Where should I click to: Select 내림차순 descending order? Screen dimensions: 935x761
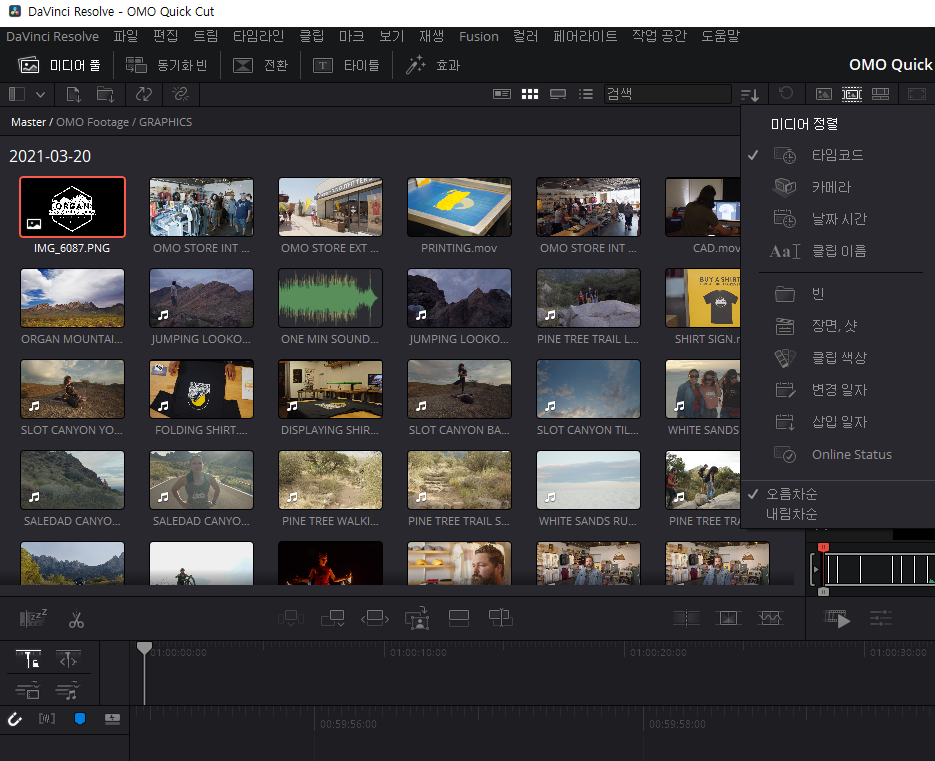tap(791, 514)
